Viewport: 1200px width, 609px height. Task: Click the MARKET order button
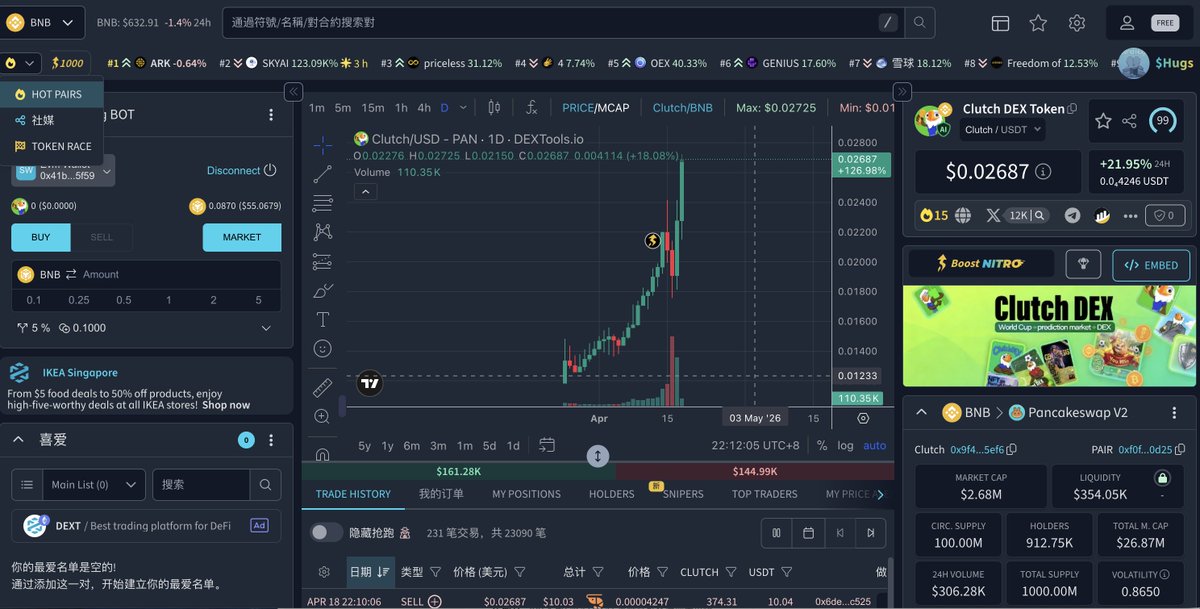[242, 237]
